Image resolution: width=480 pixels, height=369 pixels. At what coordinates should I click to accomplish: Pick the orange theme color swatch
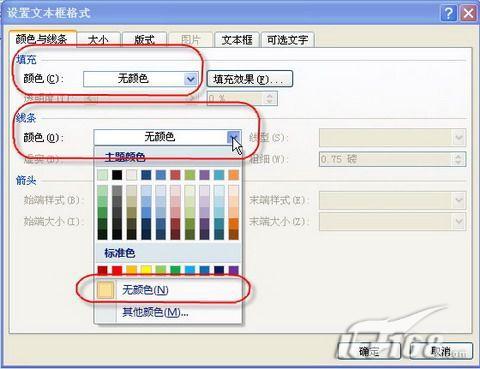pyautogui.click(x=234, y=175)
